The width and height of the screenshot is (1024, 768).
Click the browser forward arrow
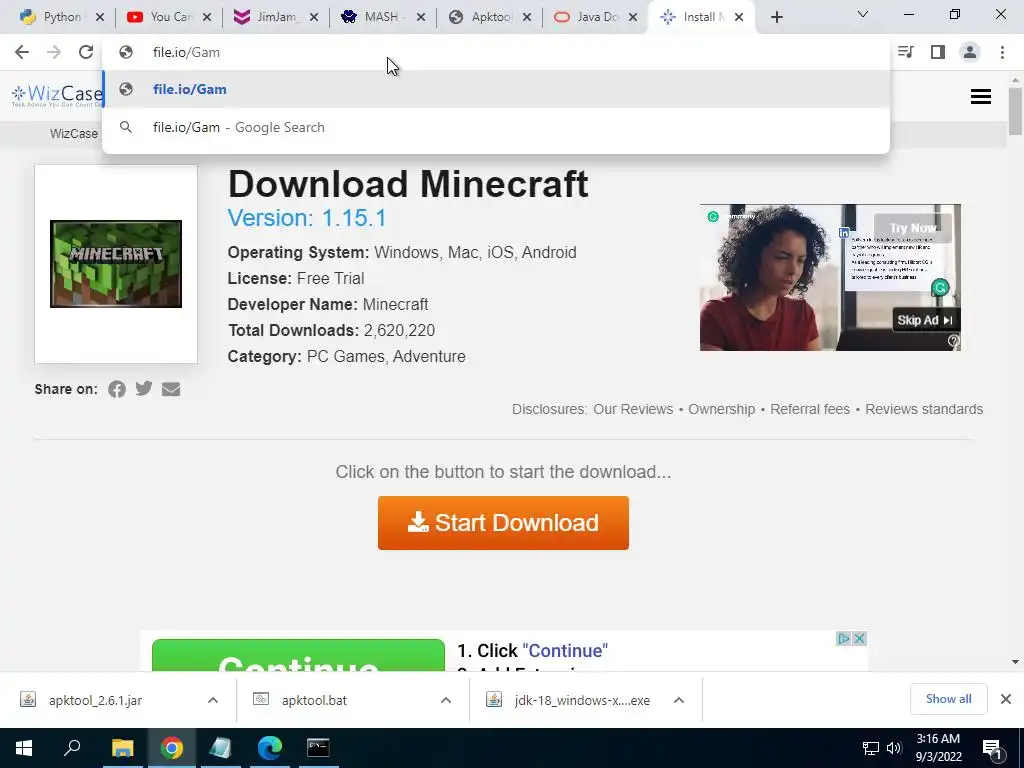pyautogui.click(x=54, y=52)
